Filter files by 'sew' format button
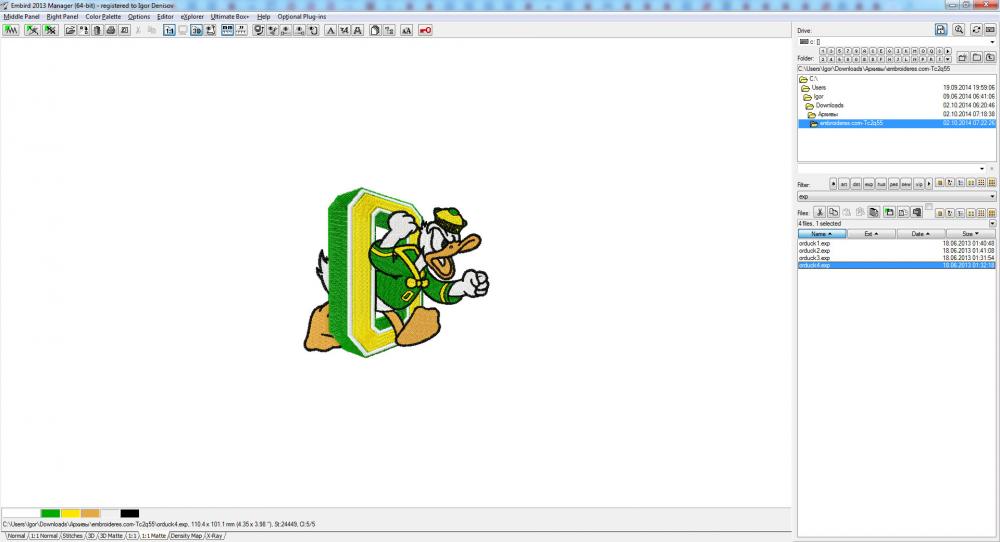This screenshot has width=1000, height=542. (906, 184)
